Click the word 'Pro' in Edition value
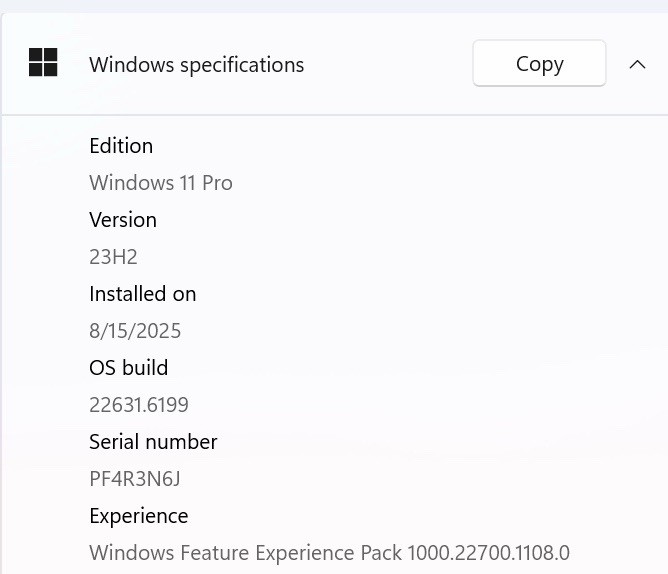The image size is (668, 574). click(x=217, y=183)
